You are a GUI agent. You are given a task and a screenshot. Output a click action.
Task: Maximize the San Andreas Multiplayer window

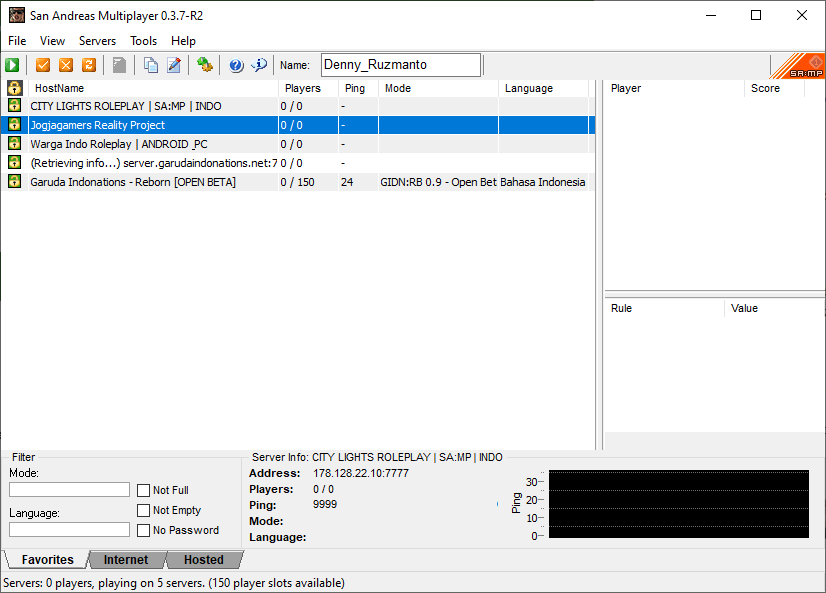pos(756,15)
